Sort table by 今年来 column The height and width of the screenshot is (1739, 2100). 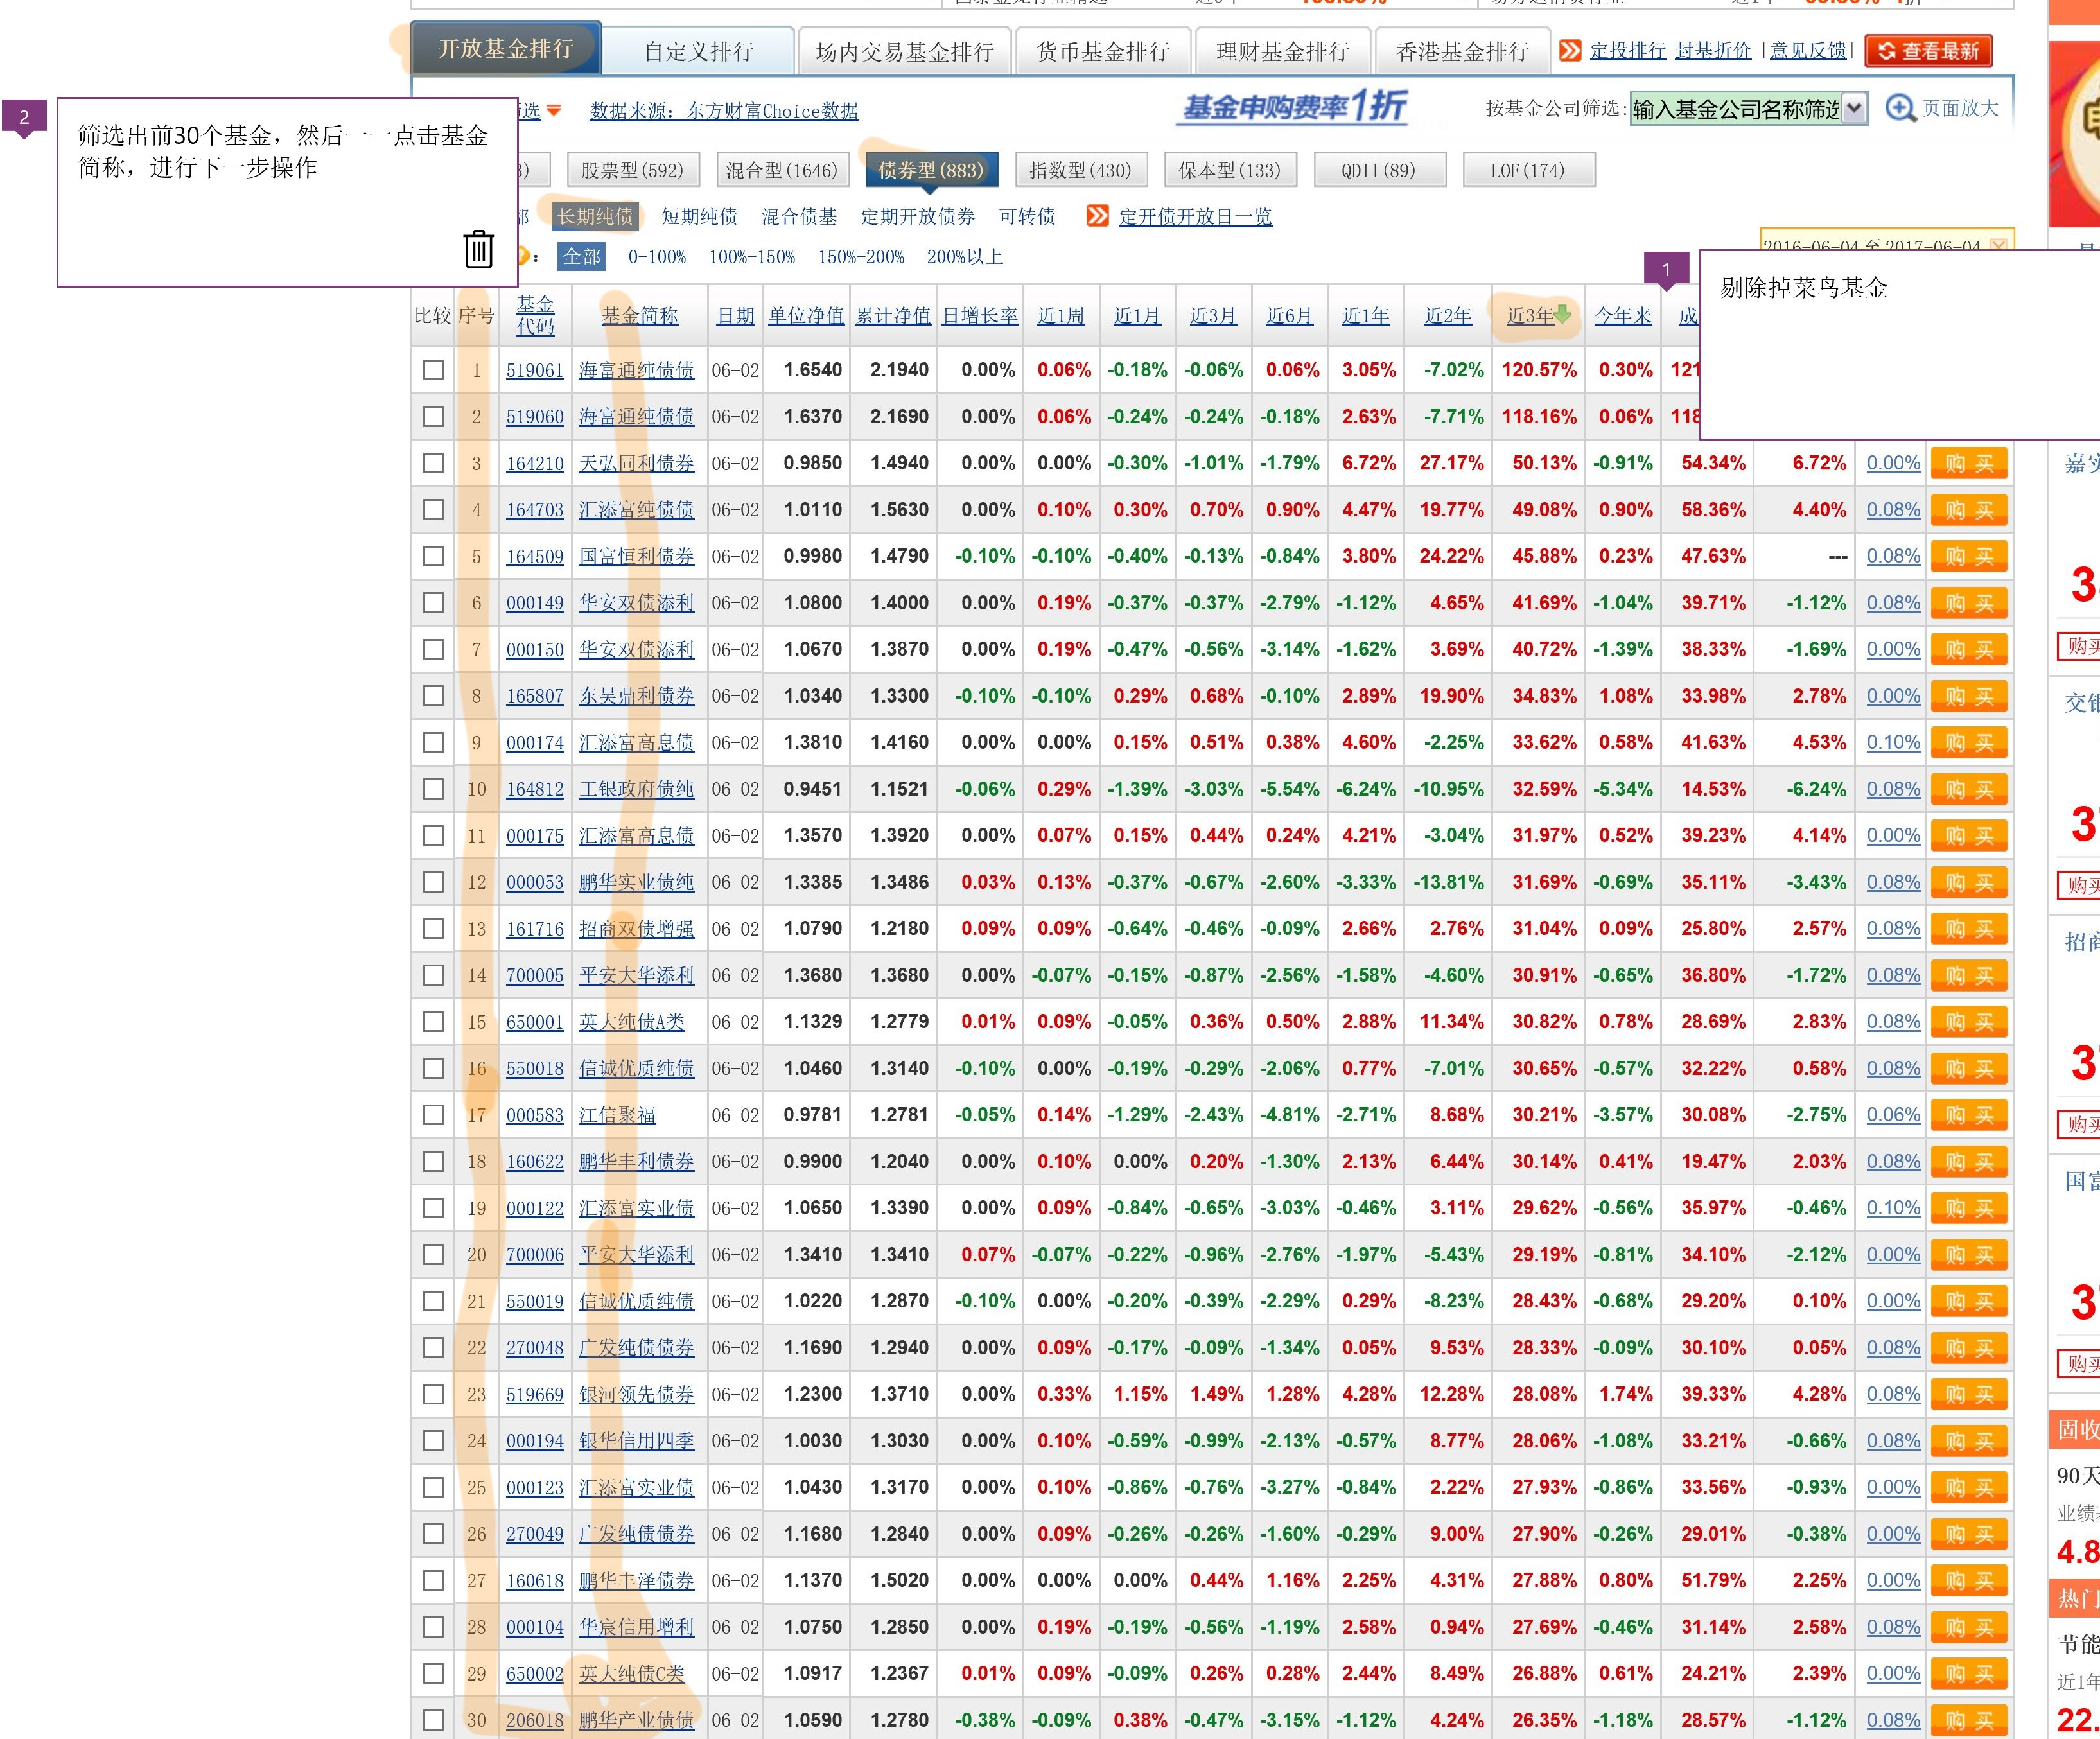tap(1623, 316)
